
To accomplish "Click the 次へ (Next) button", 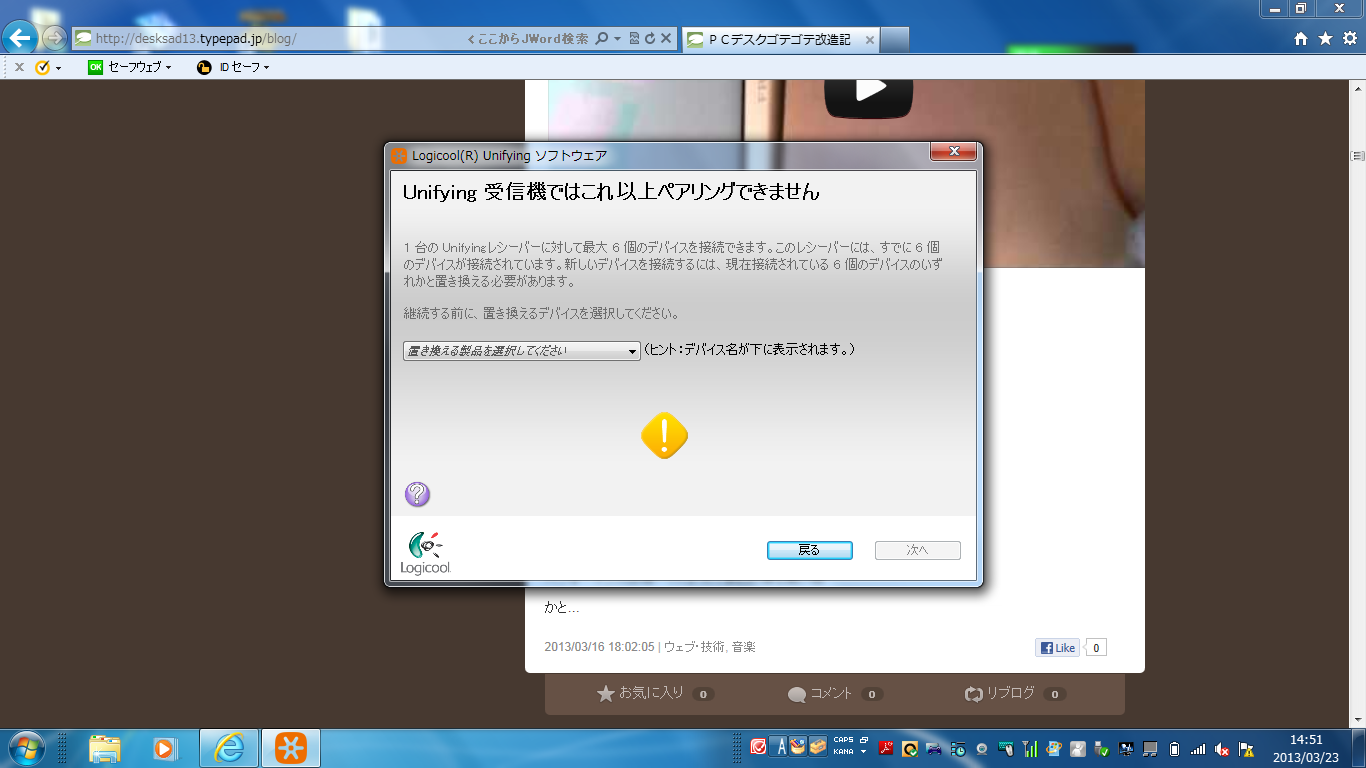I will click(x=917, y=550).
